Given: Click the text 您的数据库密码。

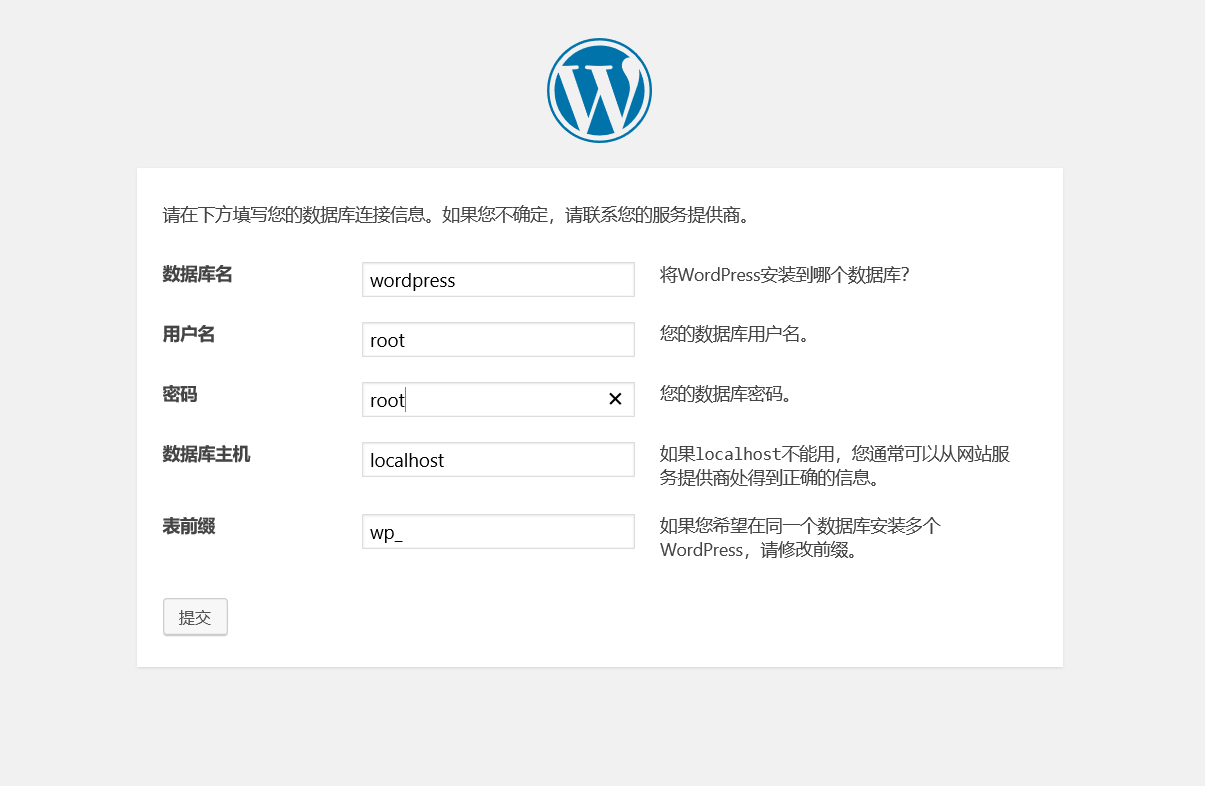Looking at the screenshot, I should point(726,395).
